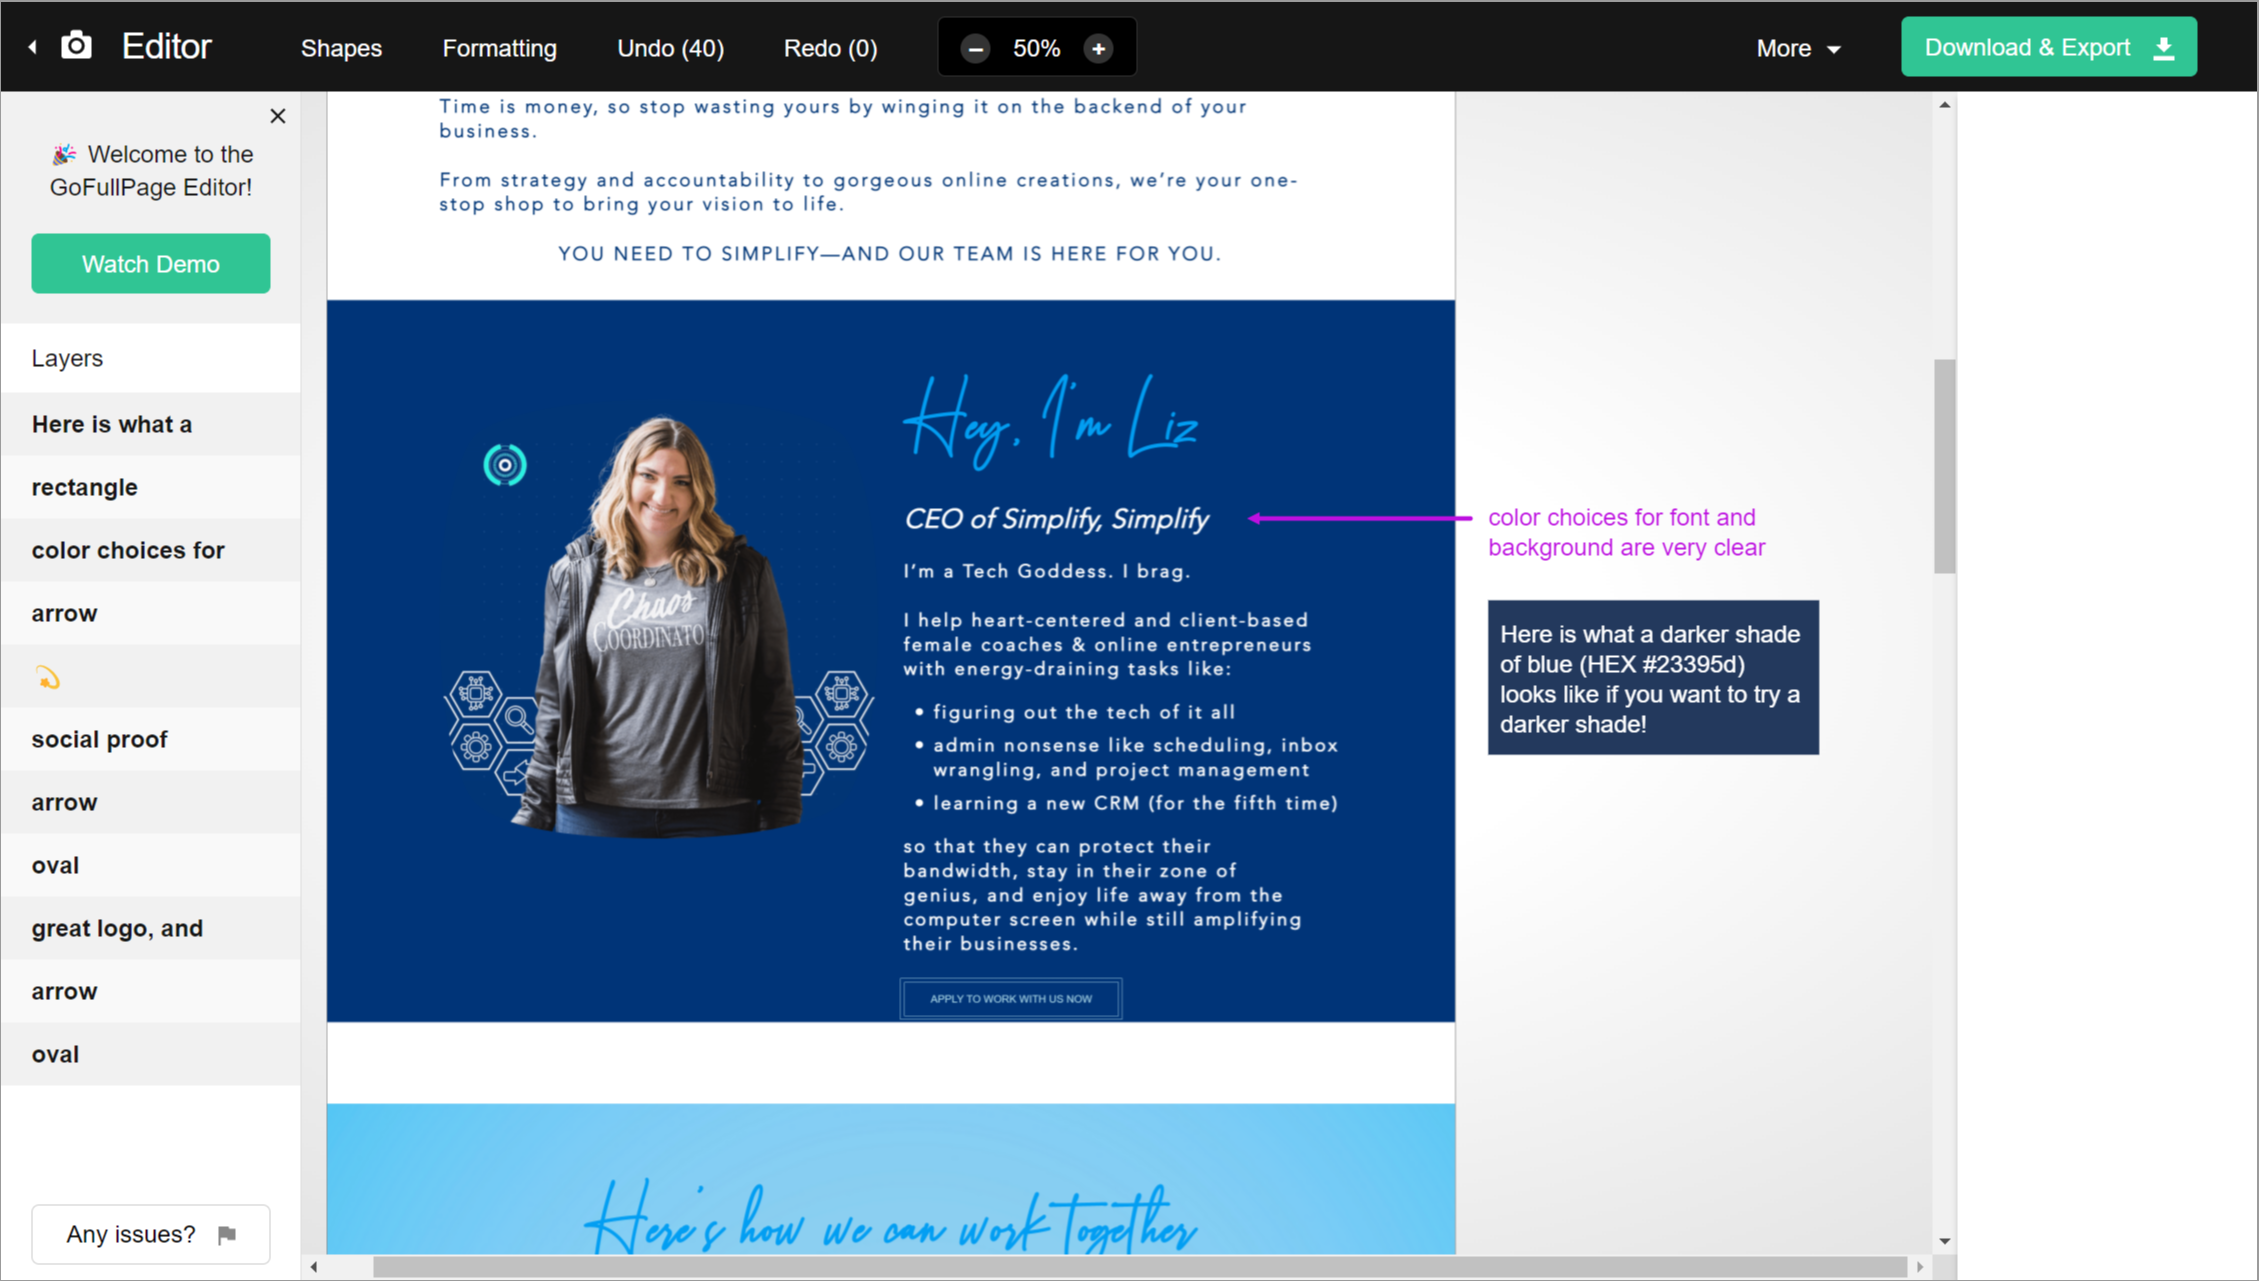Click the download arrow icon in export button
The width and height of the screenshot is (2259, 1281).
2164,48
